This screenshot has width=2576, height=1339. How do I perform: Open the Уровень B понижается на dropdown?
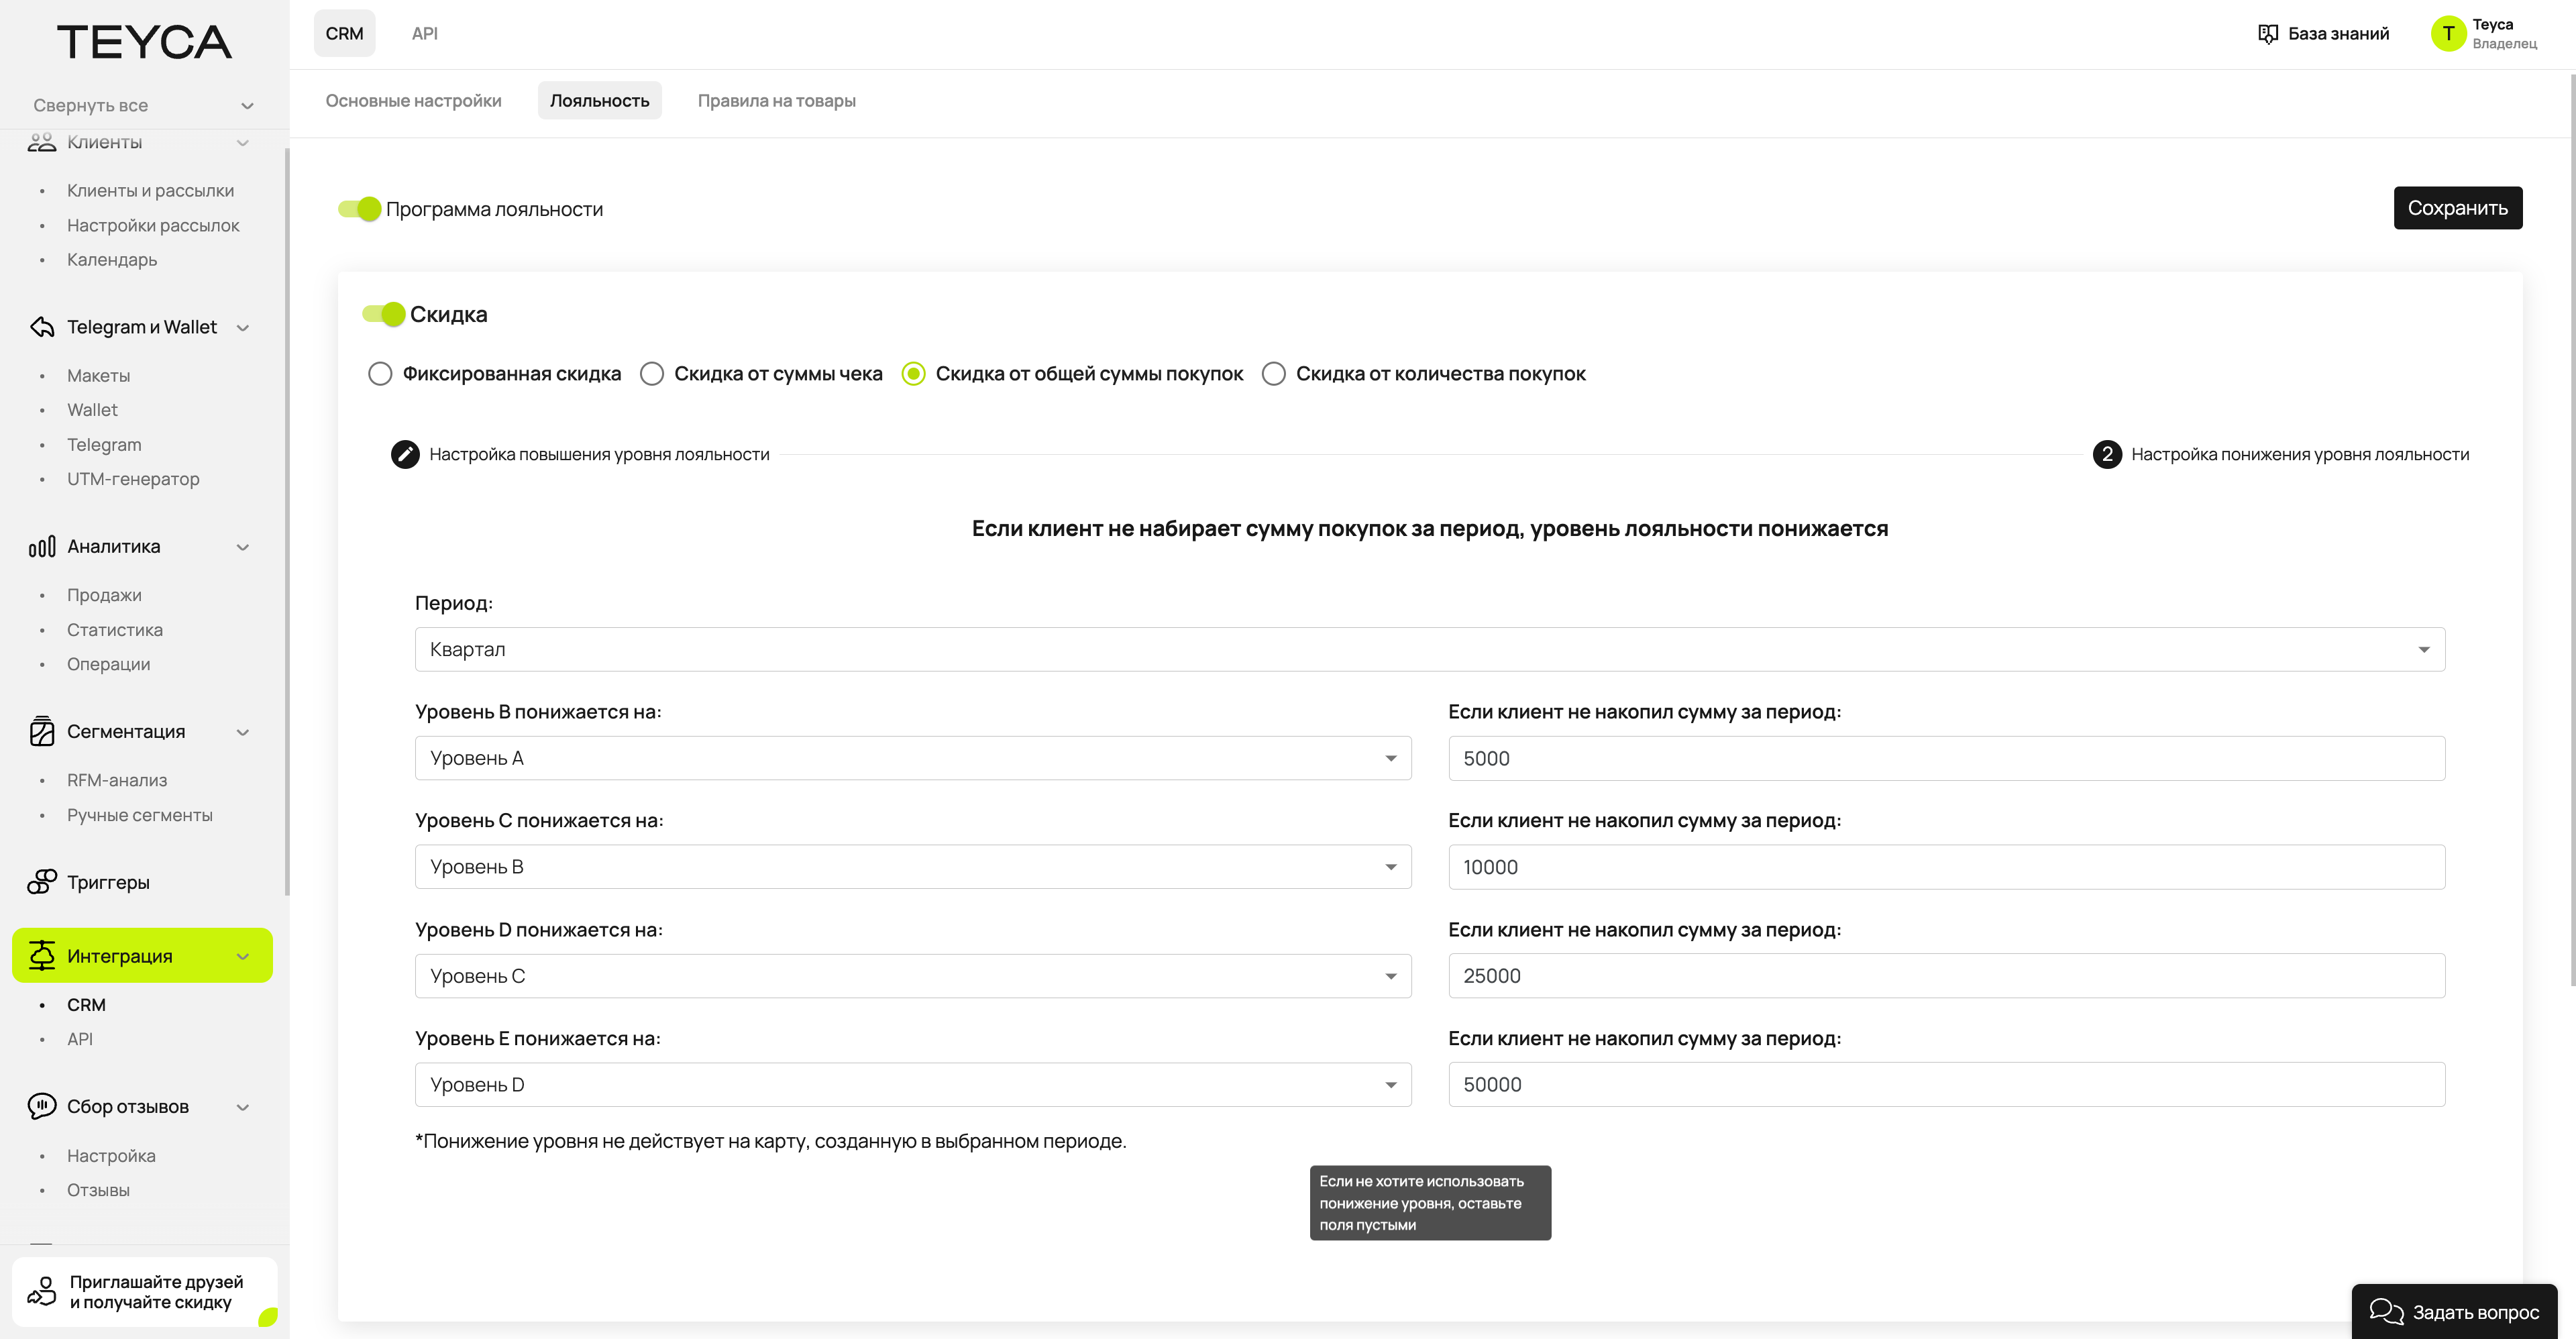912,758
